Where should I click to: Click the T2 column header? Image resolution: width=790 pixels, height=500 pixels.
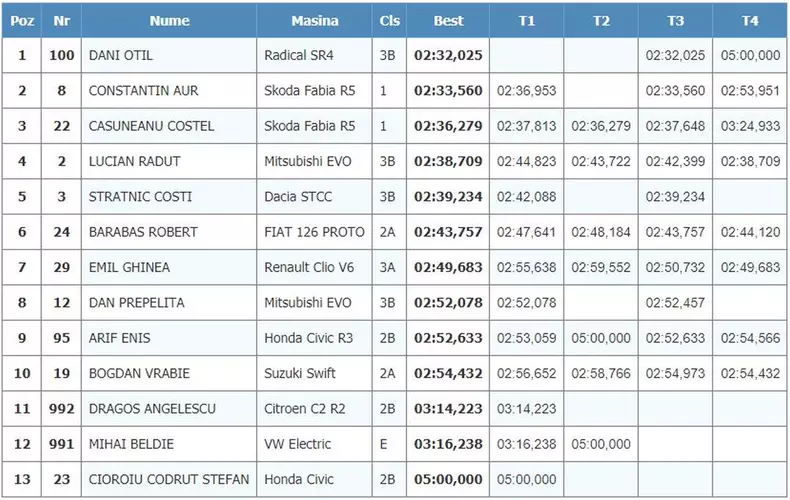click(x=601, y=20)
